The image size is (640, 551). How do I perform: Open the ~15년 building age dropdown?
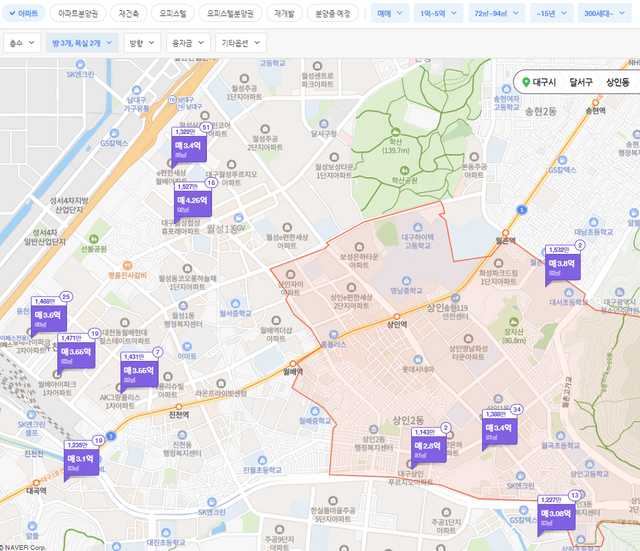point(551,13)
